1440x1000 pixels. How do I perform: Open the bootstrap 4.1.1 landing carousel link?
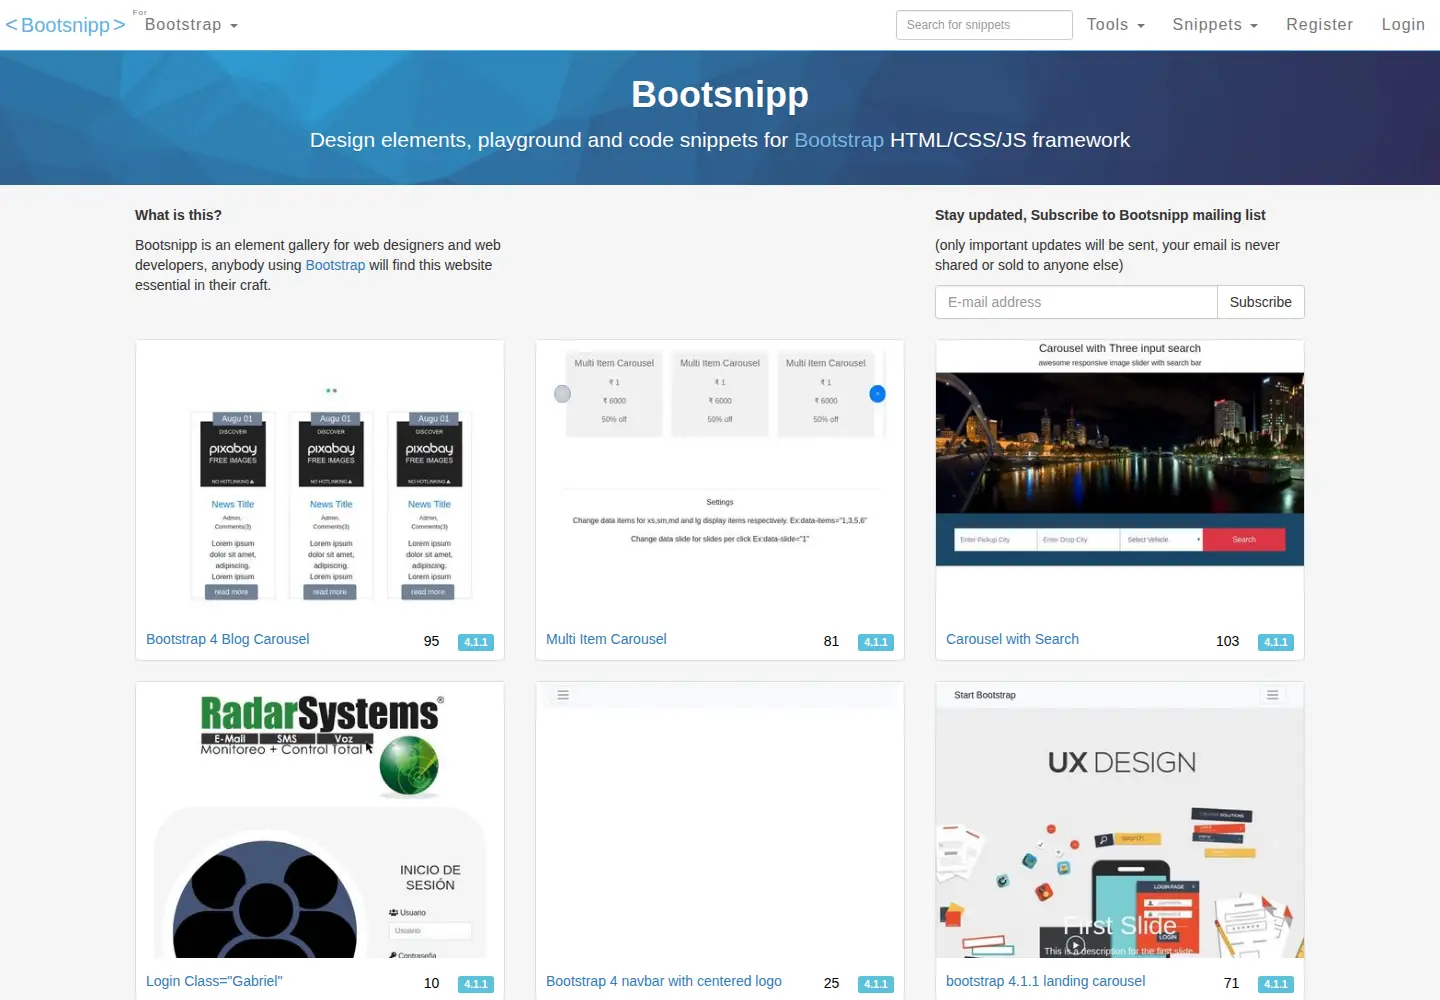tap(1046, 981)
